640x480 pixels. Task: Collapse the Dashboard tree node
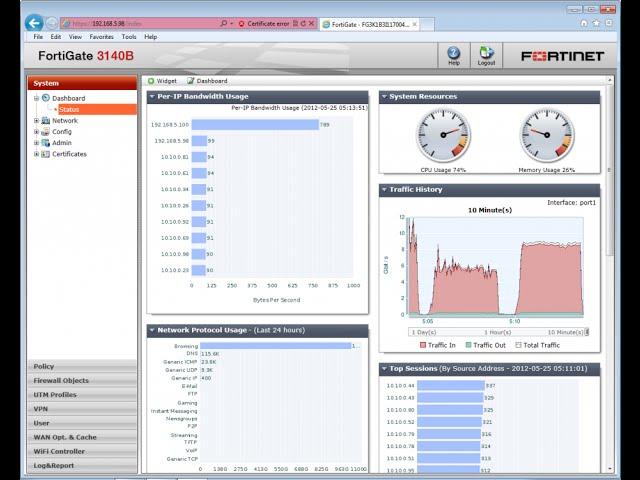[36, 98]
